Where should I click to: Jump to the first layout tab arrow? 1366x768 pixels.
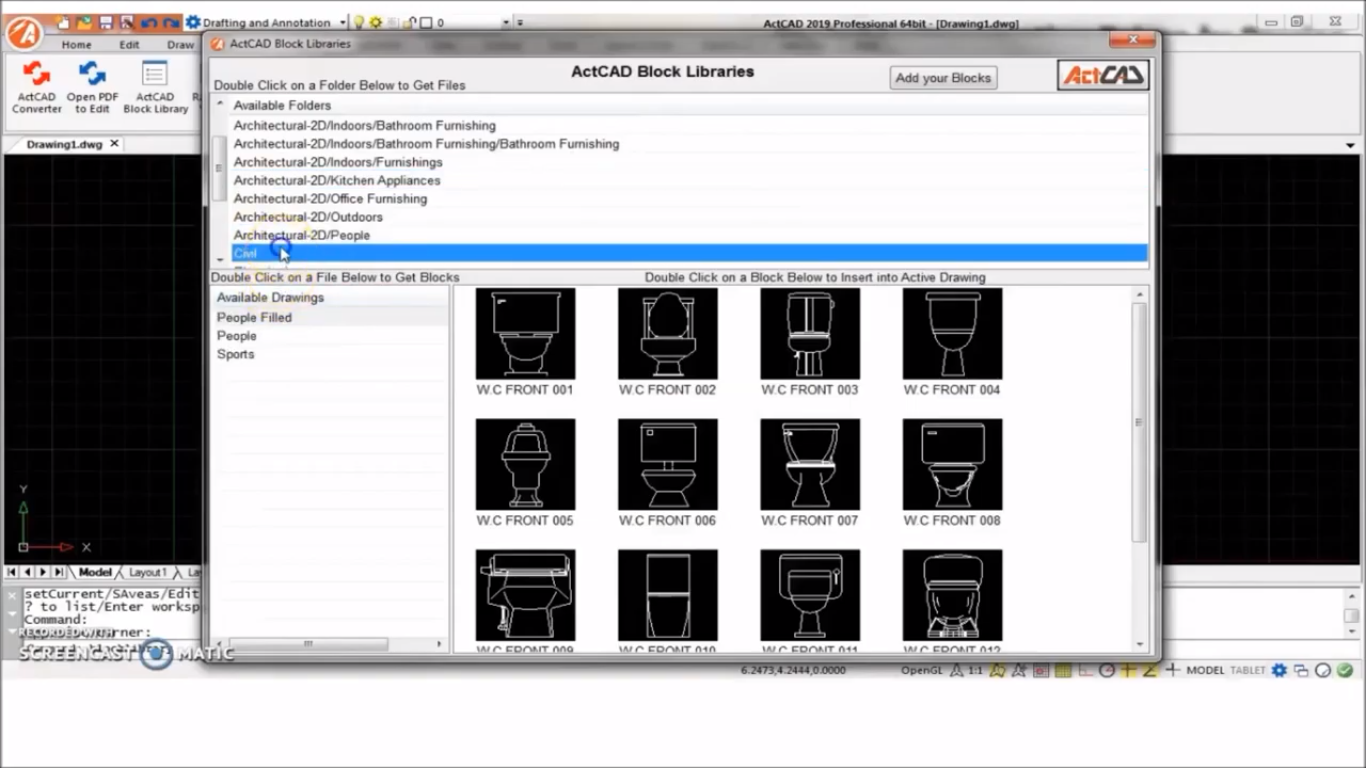[x=12, y=572]
